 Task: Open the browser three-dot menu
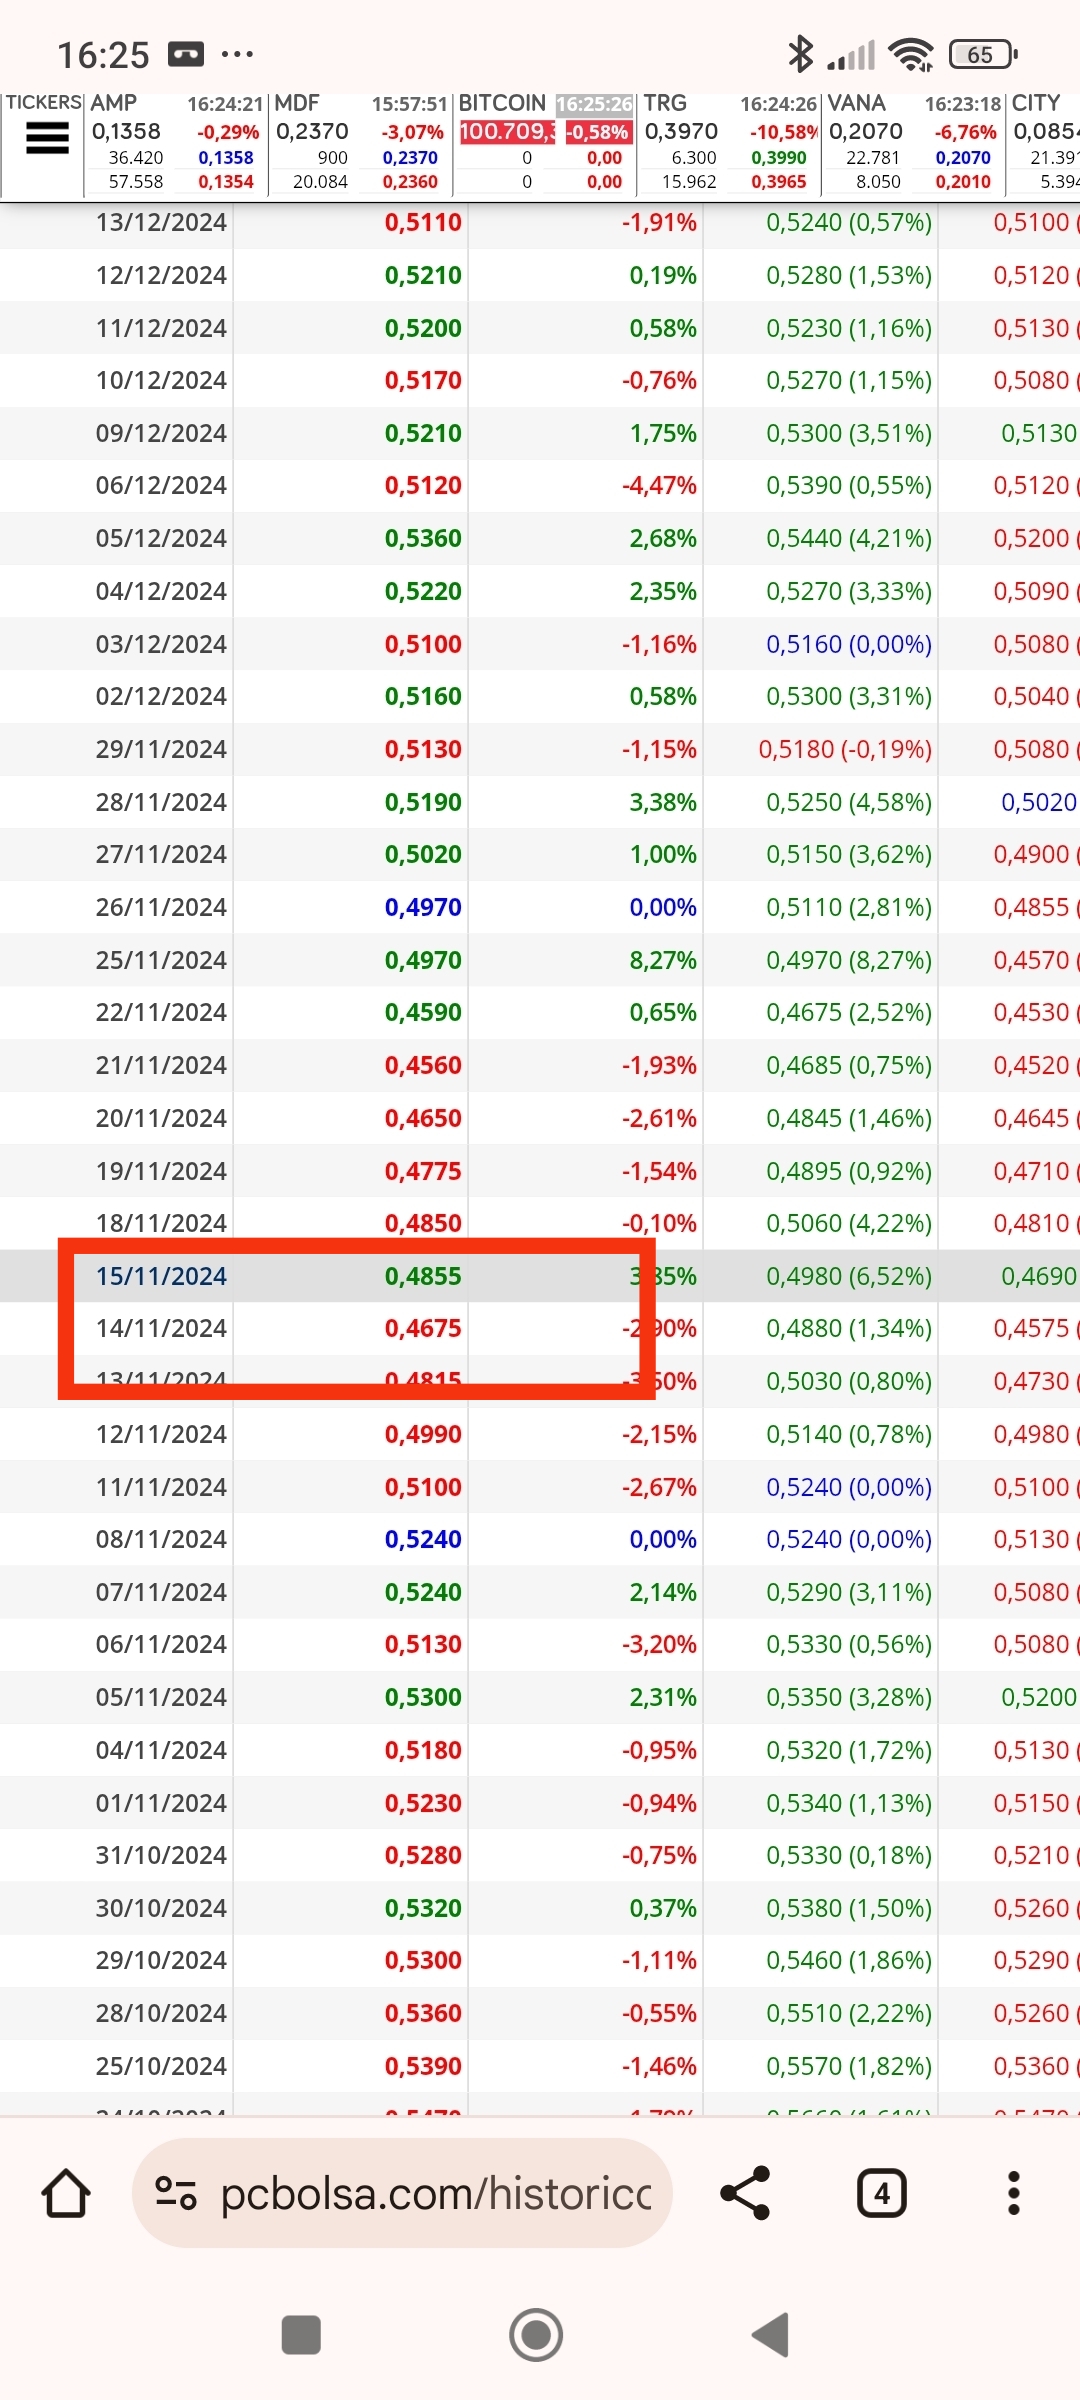1013,2194
